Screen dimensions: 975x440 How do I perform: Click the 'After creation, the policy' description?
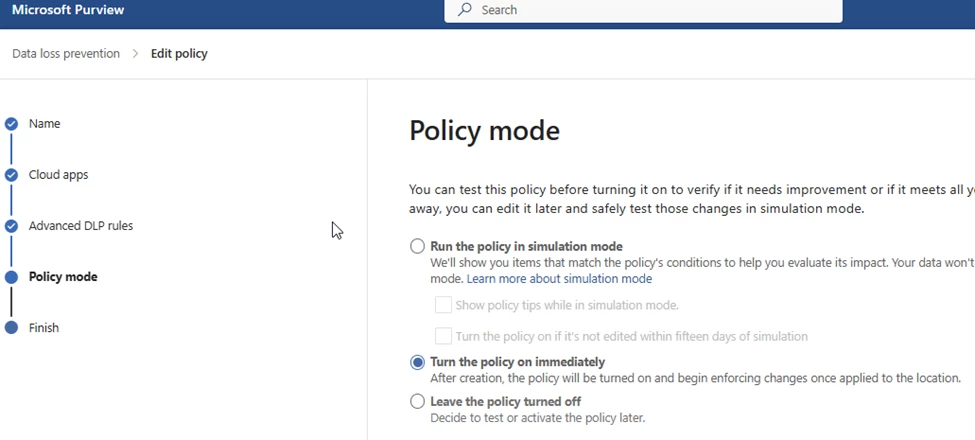point(695,378)
